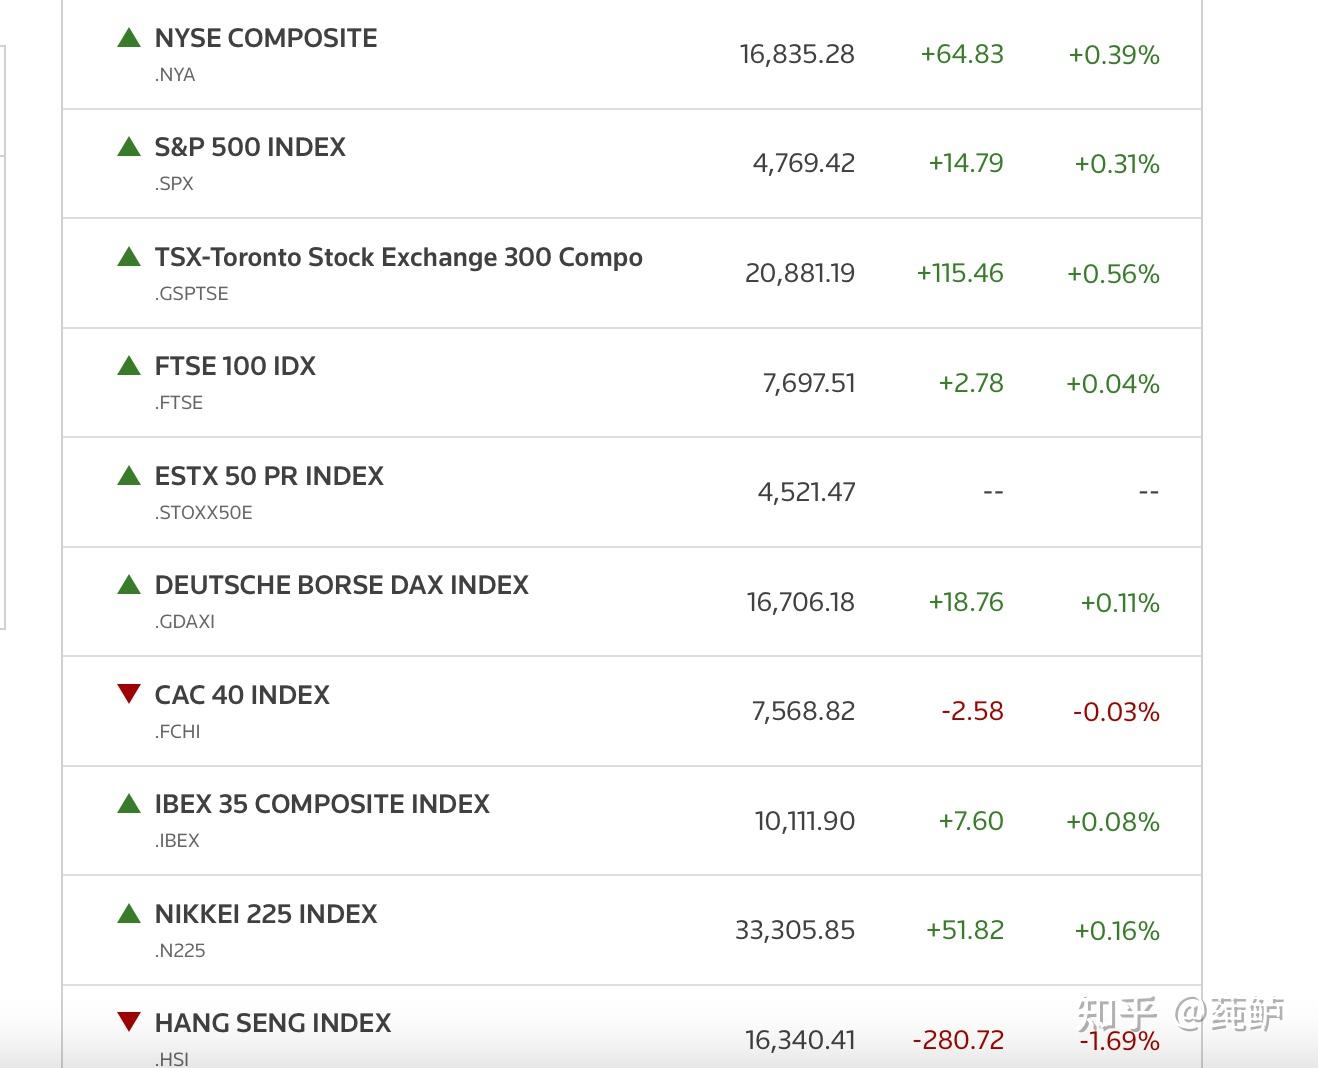The image size is (1318, 1068).
Task: Select the DEUTSCHE BORSE DAX INDEX name
Action: 341,585
